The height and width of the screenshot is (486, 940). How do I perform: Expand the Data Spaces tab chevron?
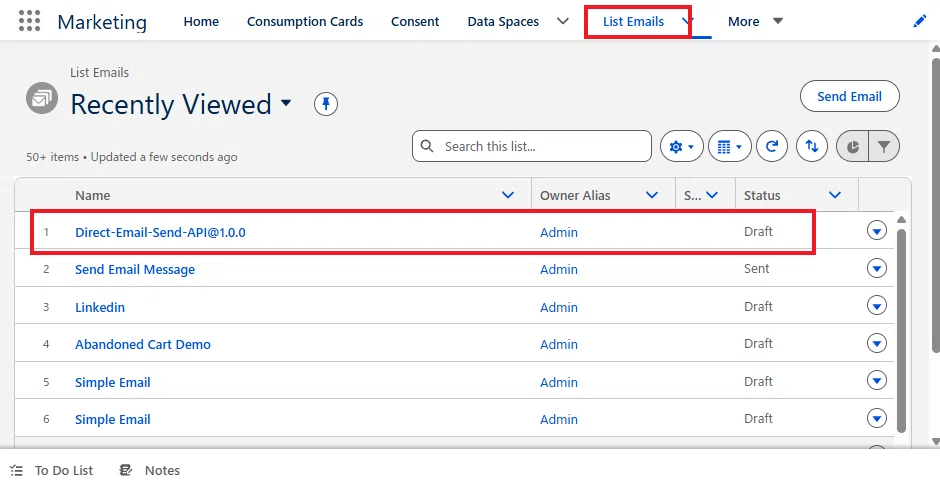(x=562, y=21)
